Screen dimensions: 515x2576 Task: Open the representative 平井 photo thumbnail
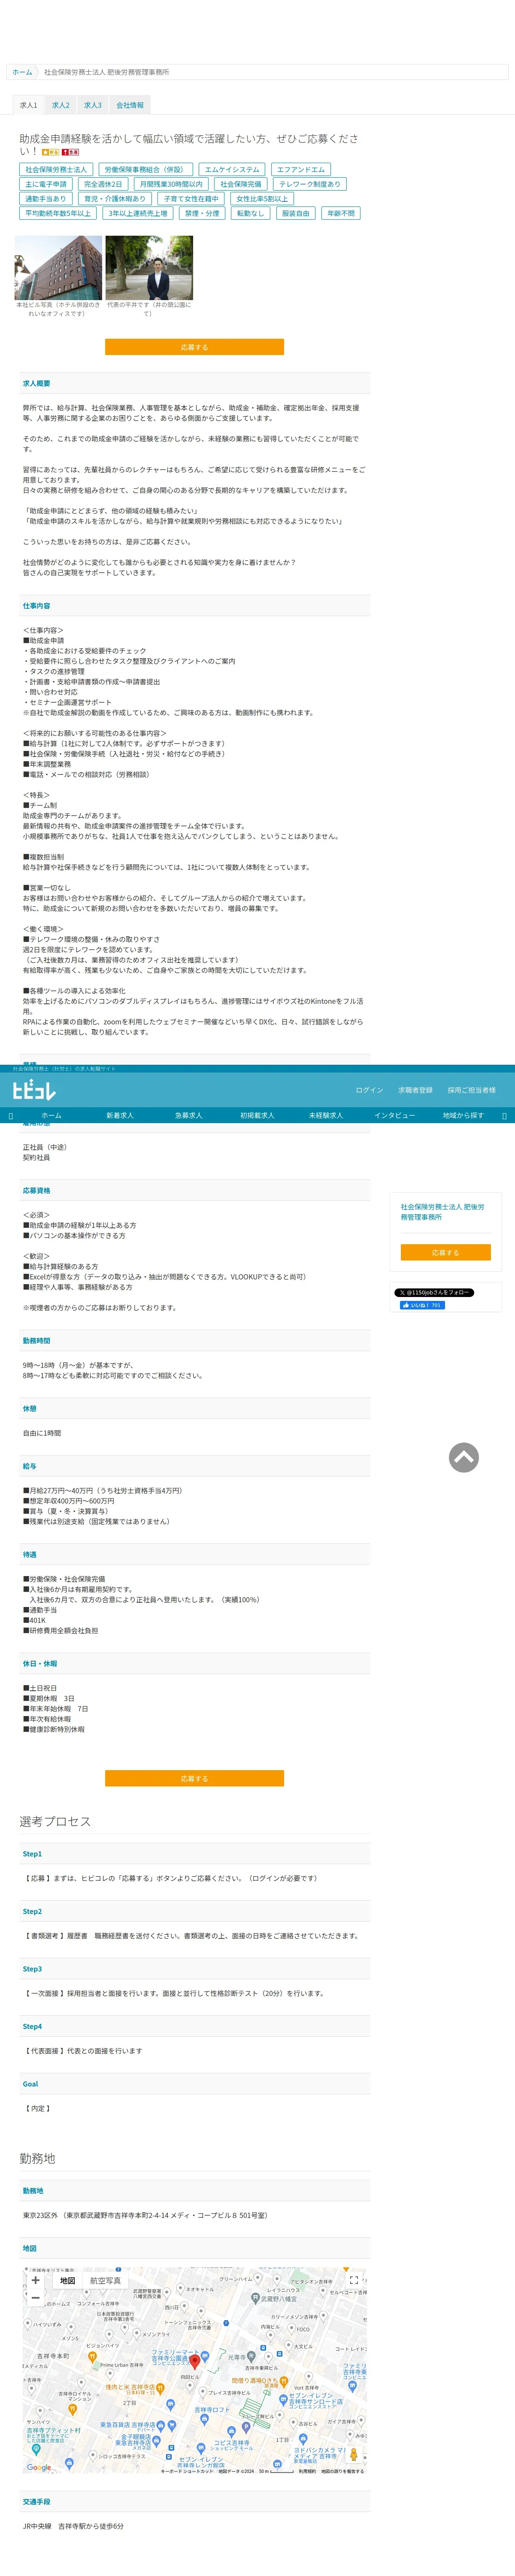(x=149, y=267)
